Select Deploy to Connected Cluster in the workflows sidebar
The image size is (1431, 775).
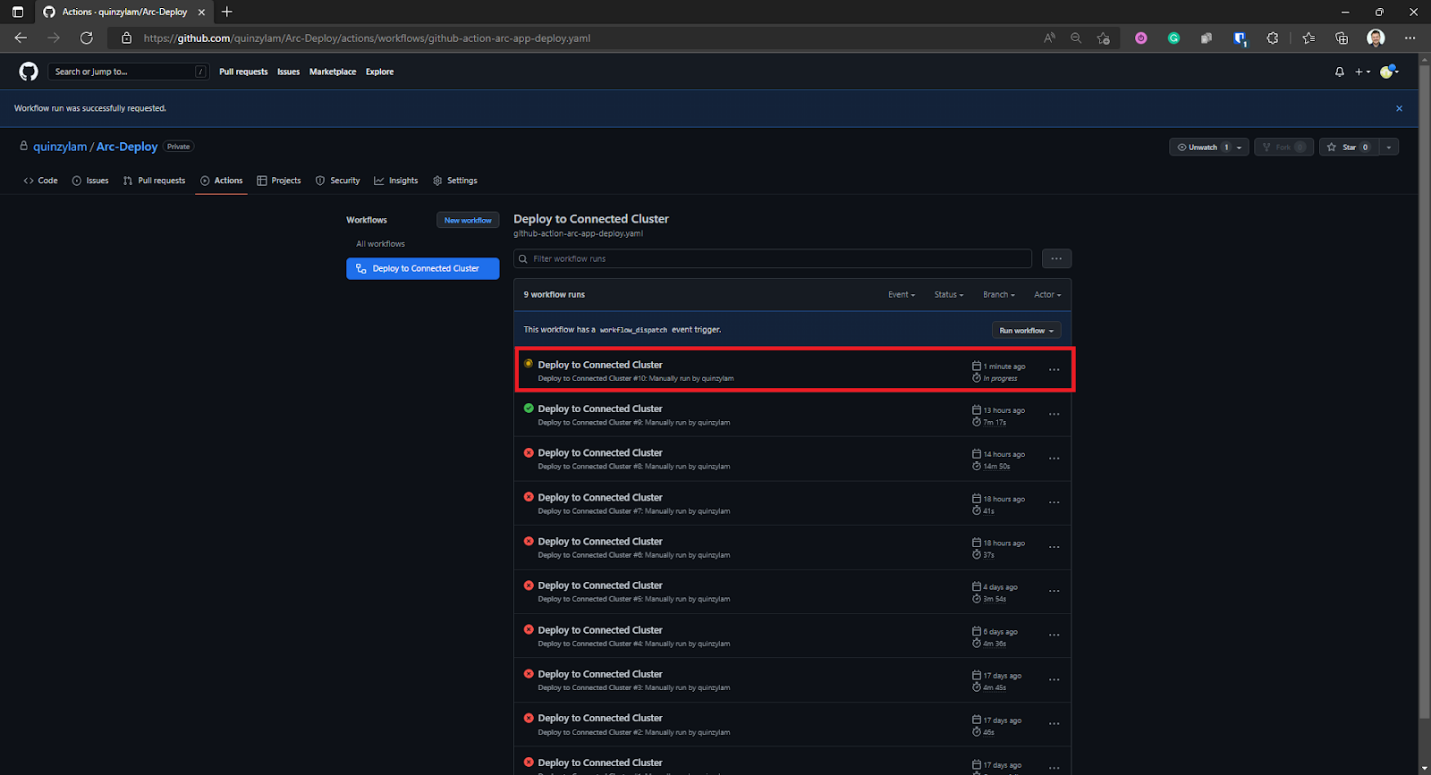coord(423,268)
